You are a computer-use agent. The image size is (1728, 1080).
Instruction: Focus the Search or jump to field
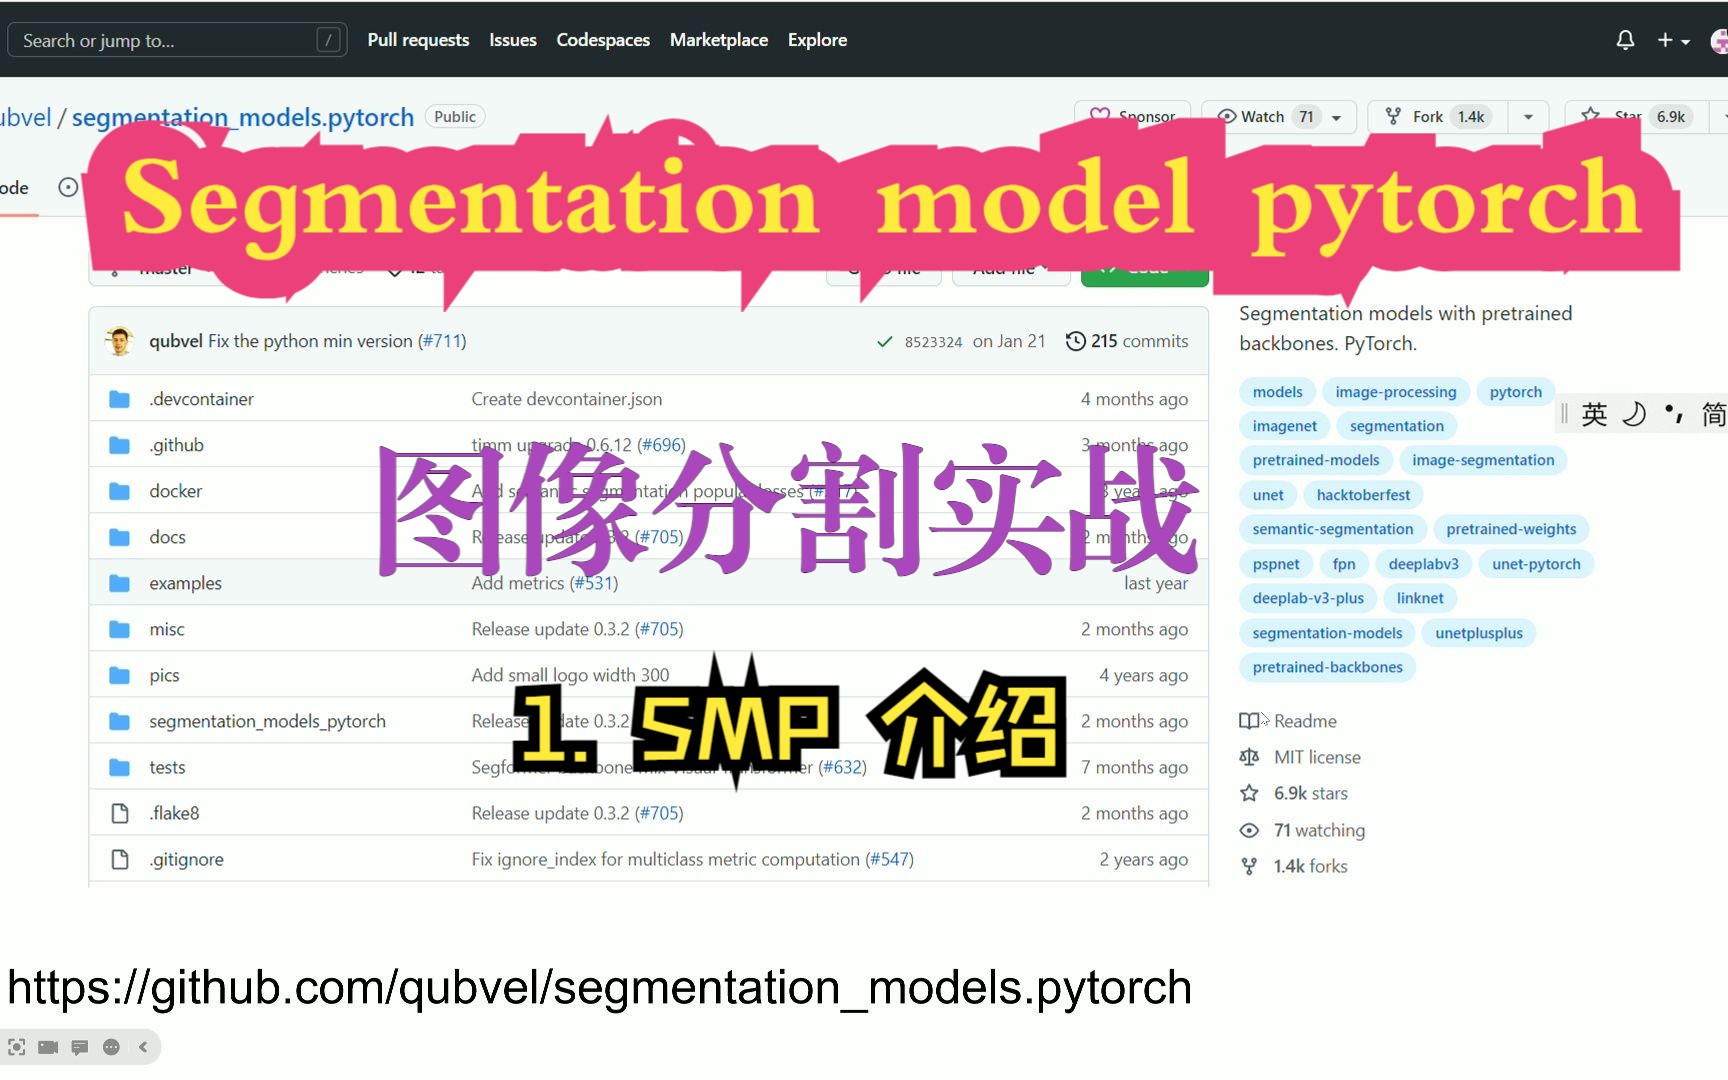[177, 40]
